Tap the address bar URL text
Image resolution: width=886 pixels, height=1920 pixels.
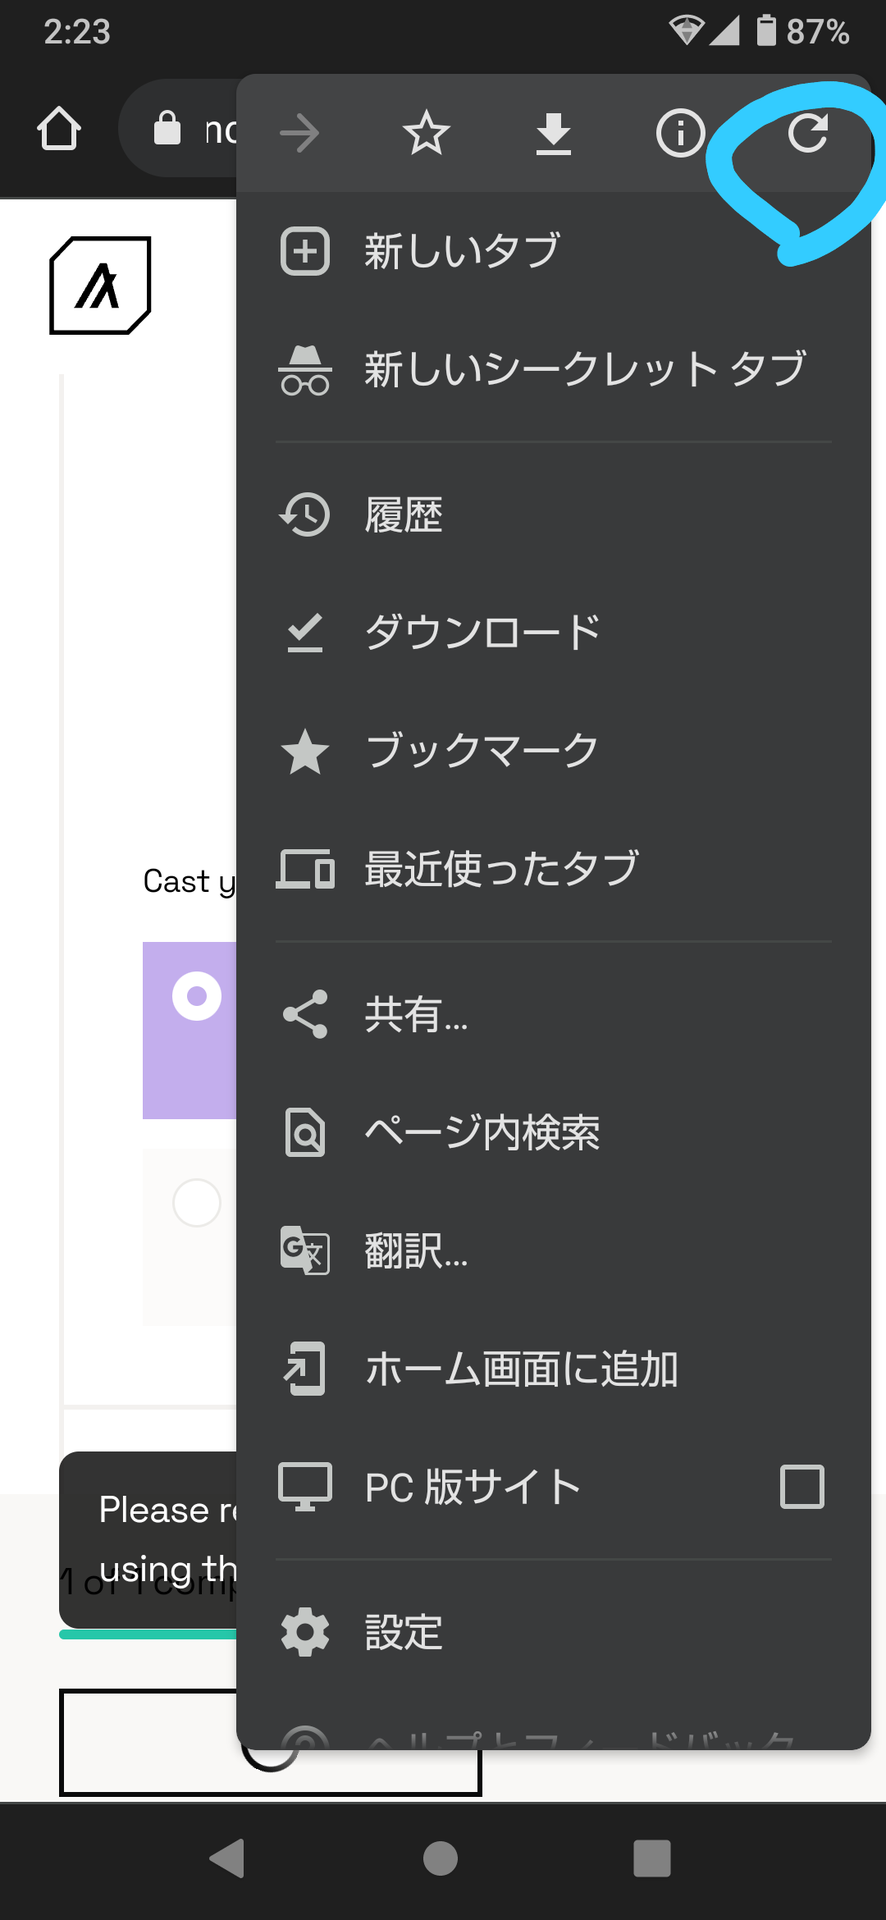[220, 130]
